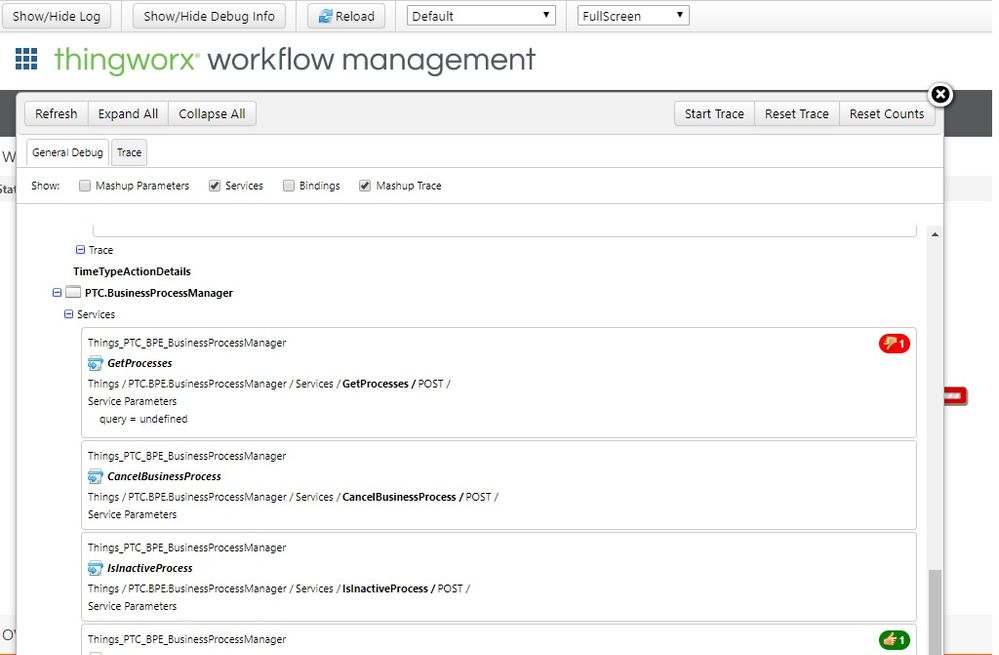Click Reset Counts

(x=887, y=113)
